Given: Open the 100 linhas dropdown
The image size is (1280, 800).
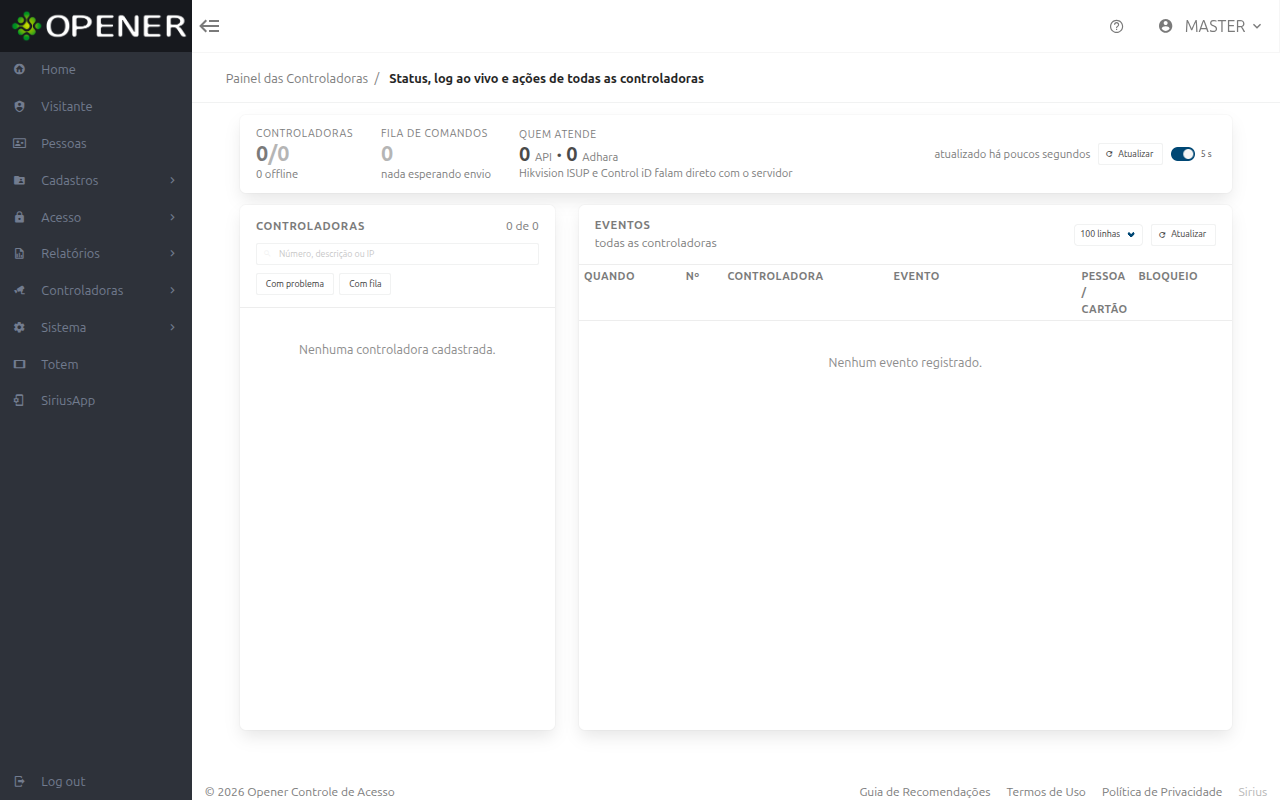Looking at the screenshot, I should point(1109,234).
